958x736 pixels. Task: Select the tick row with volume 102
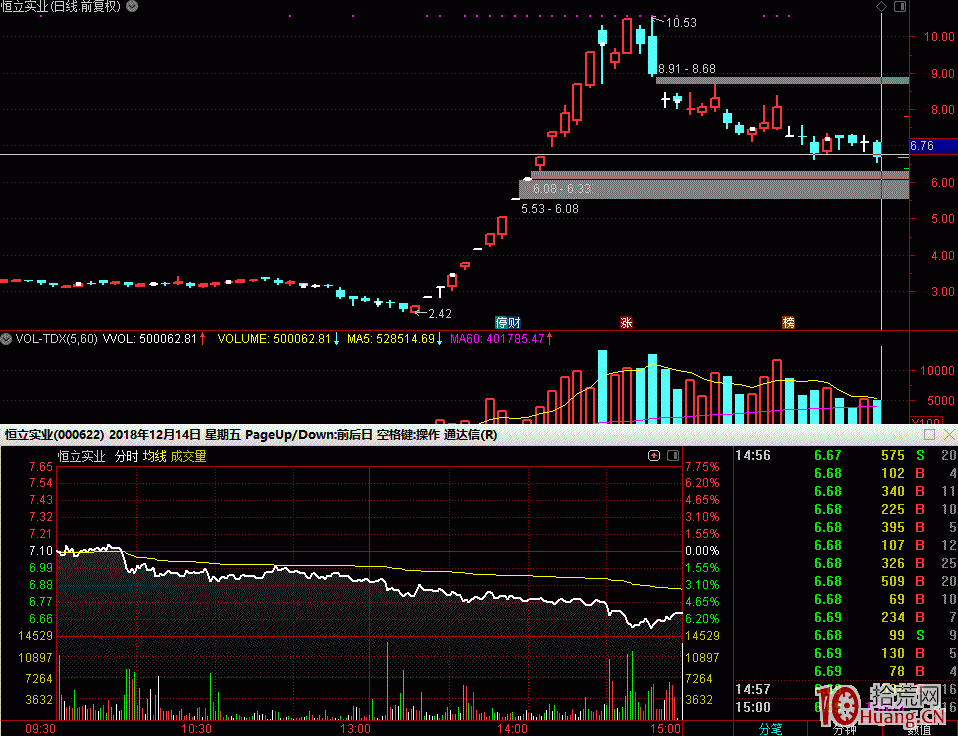846,473
